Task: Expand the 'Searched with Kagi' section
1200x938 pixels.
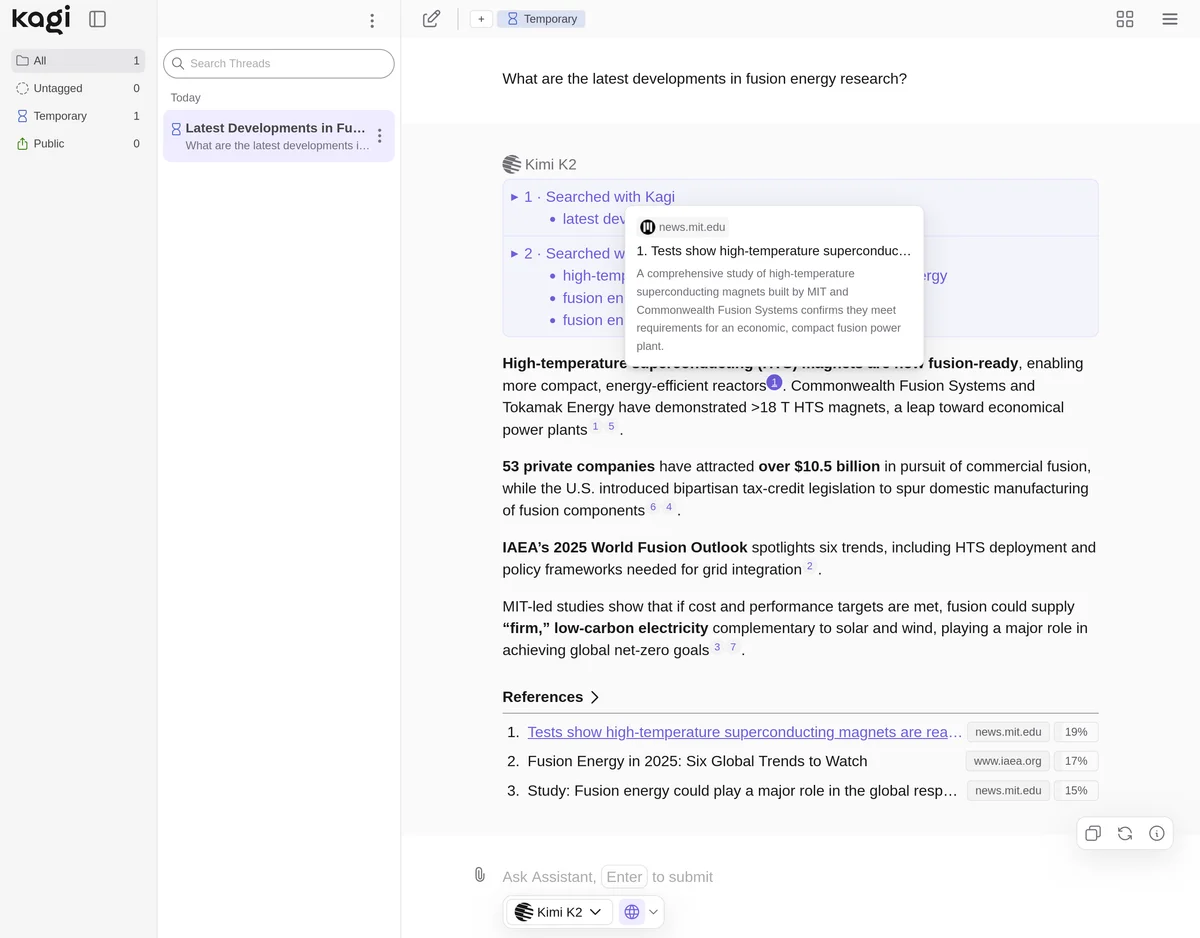Action: pos(514,197)
